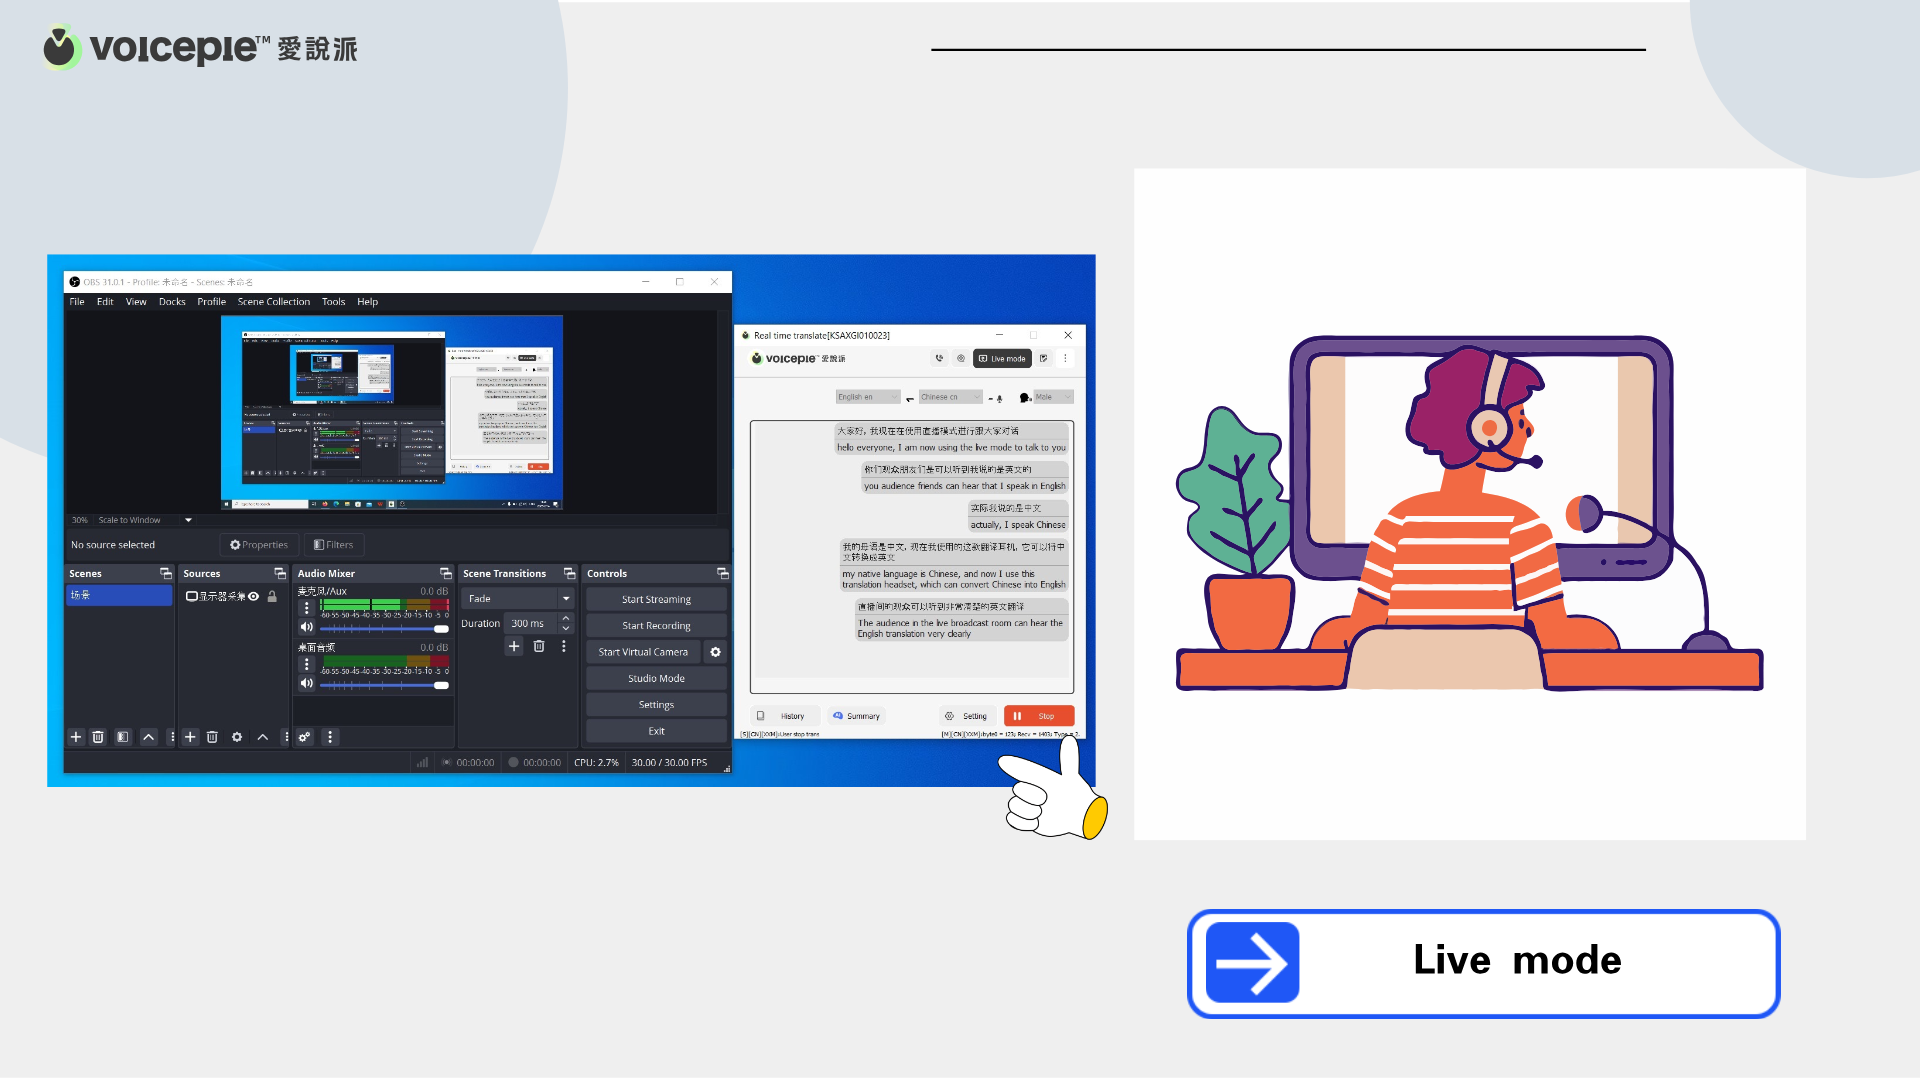Screen dimensions: 1920x1080
Task: Delete the selected source with the trash icon
Action: pyautogui.click(x=212, y=737)
